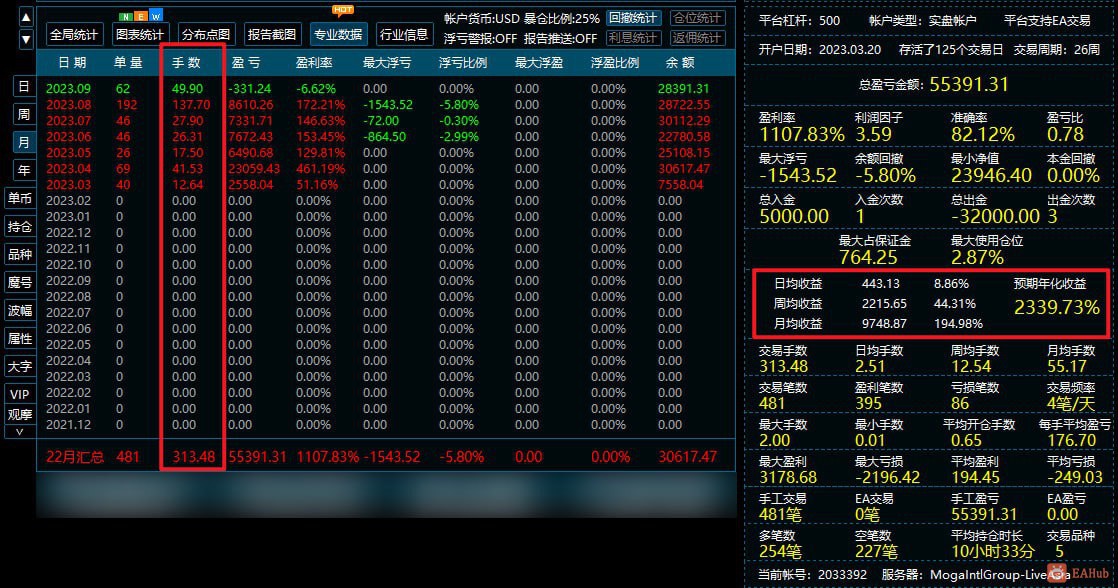Open the 波幅 sidebar option
The height and width of the screenshot is (588, 1118).
(x=20, y=310)
